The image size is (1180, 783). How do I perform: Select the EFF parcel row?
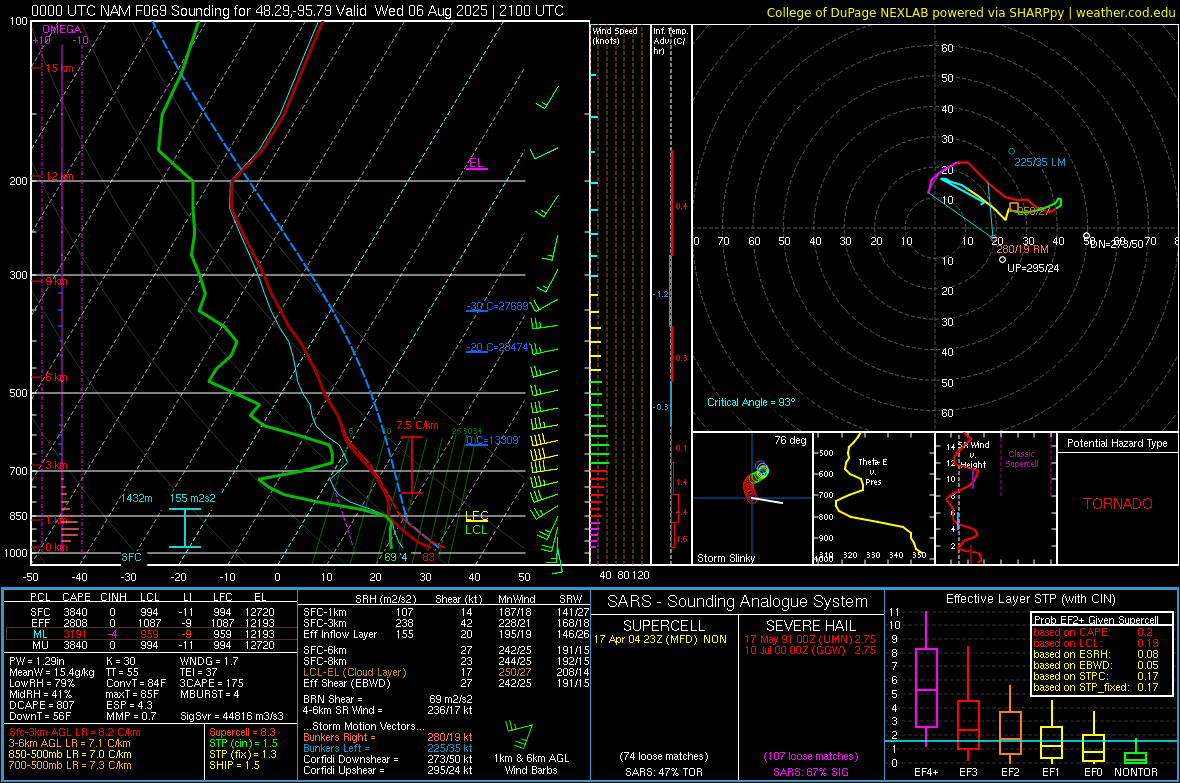151,623
